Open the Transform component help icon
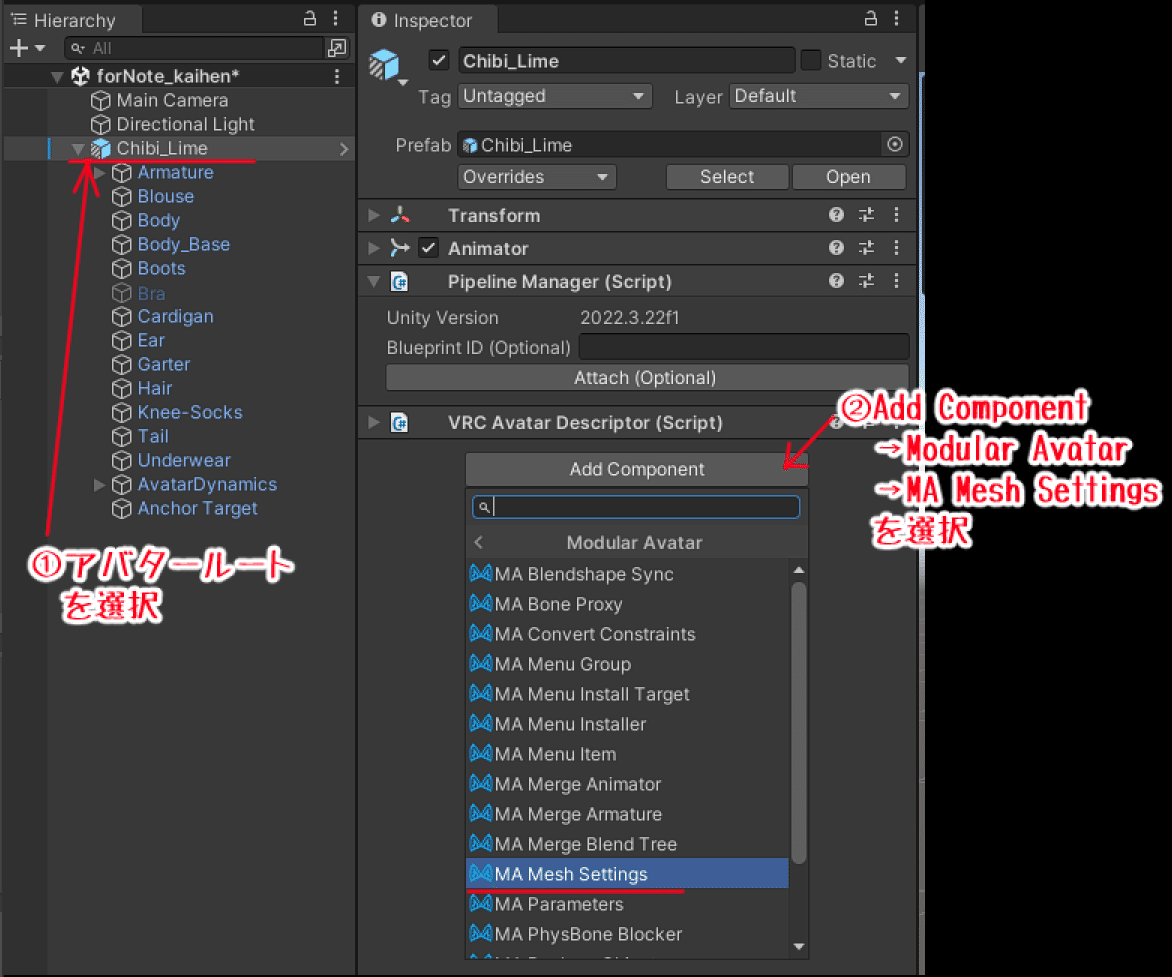Image resolution: width=1172 pixels, height=977 pixels. click(x=836, y=215)
